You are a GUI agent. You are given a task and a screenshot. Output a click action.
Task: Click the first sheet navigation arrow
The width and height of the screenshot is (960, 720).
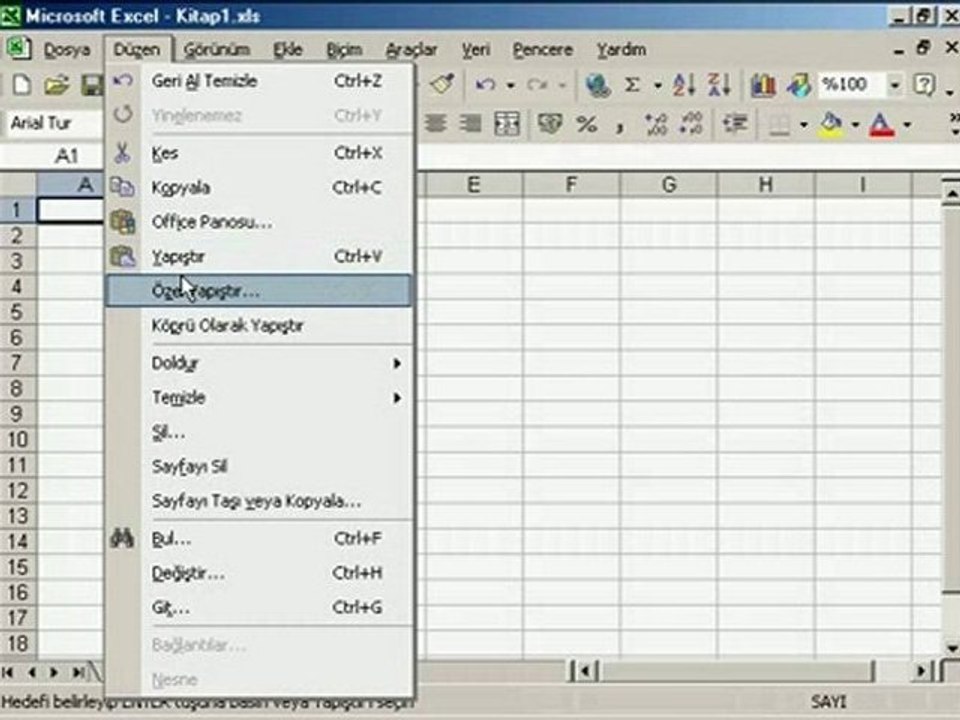pos(8,672)
